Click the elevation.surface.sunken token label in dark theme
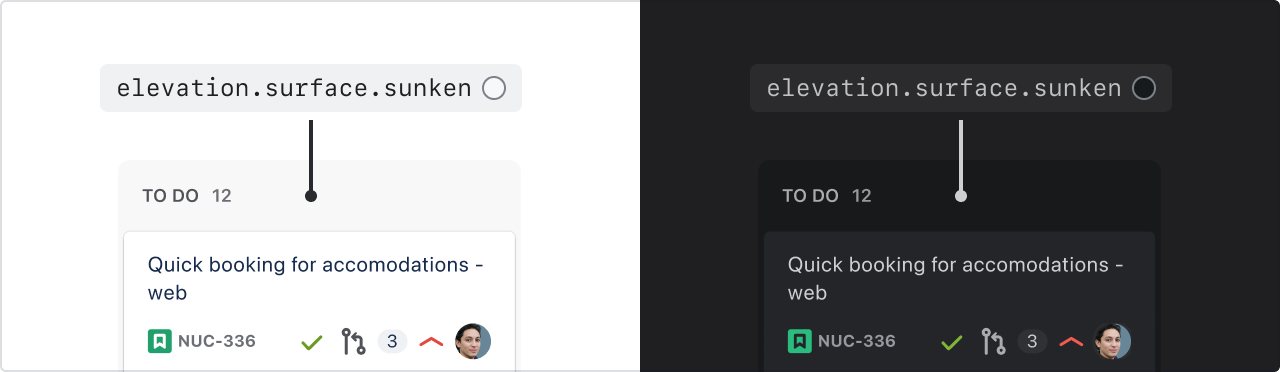The width and height of the screenshot is (1280, 372). coord(944,88)
